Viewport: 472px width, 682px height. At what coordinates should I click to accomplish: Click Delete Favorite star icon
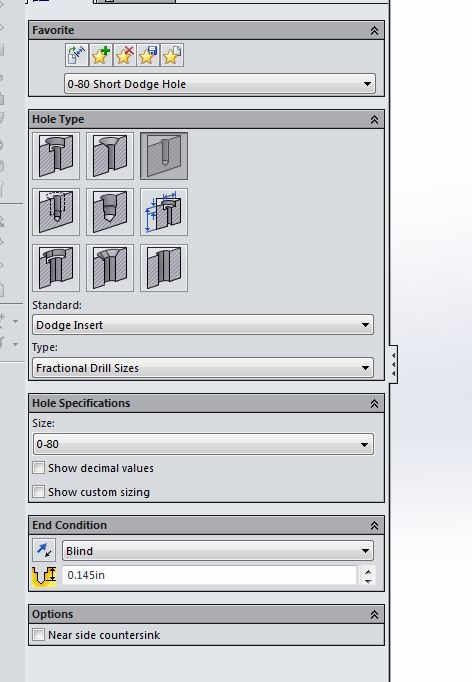[124, 55]
